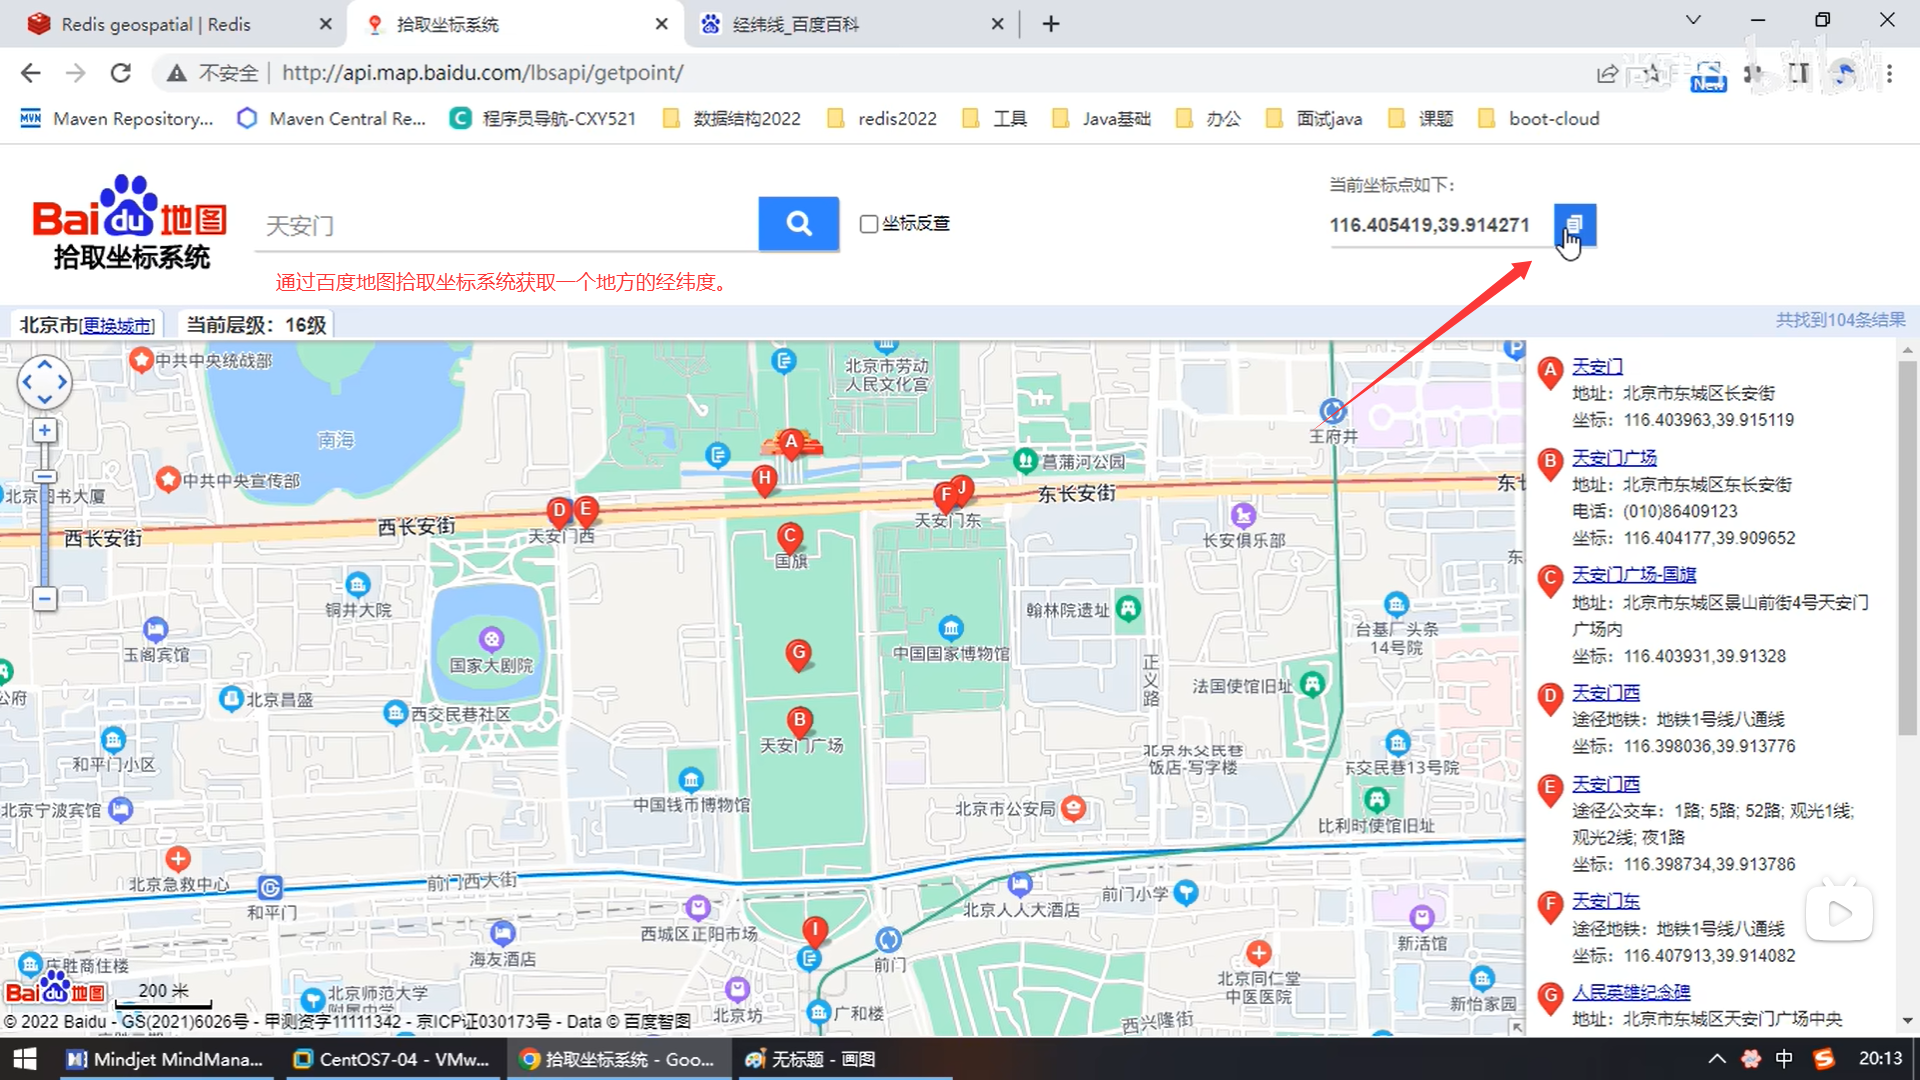The width and height of the screenshot is (1920, 1080).
Task: Copy coordinates with the clipboard icon
Action: tap(1574, 224)
